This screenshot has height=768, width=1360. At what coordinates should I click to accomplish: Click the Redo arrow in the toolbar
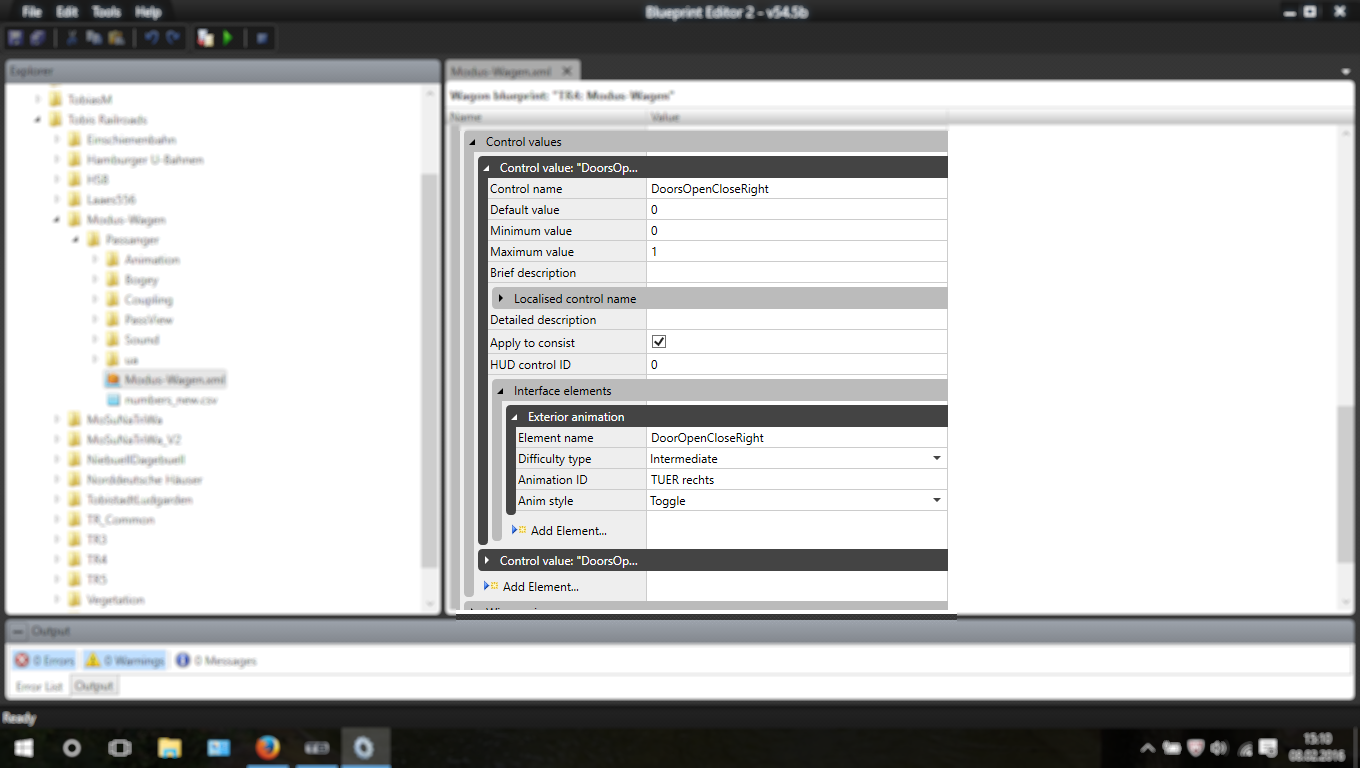(x=173, y=38)
